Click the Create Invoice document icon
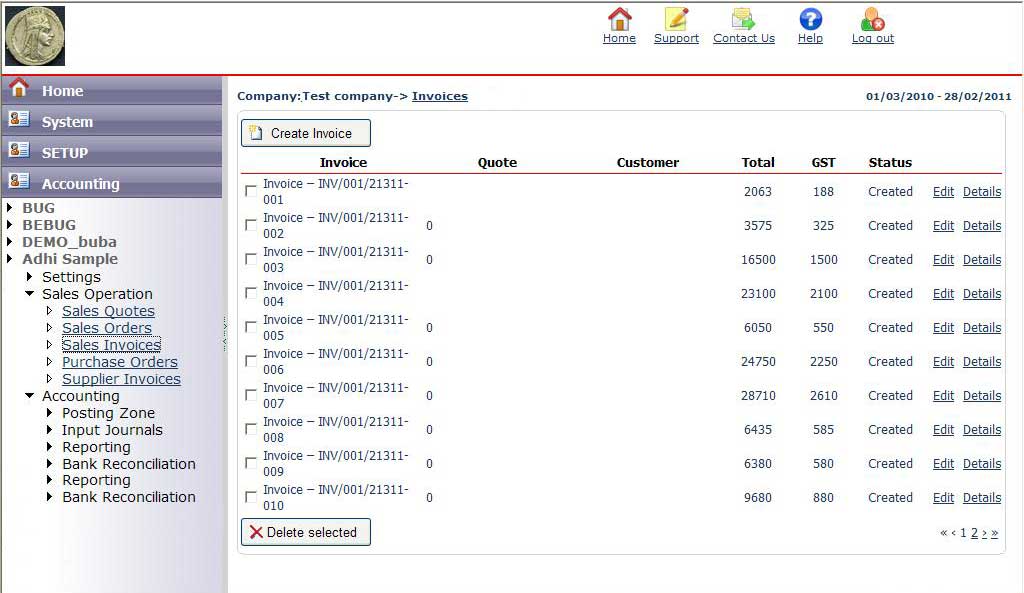The height and width of the screenshot is (593, 1024). (x=256, y=133)
